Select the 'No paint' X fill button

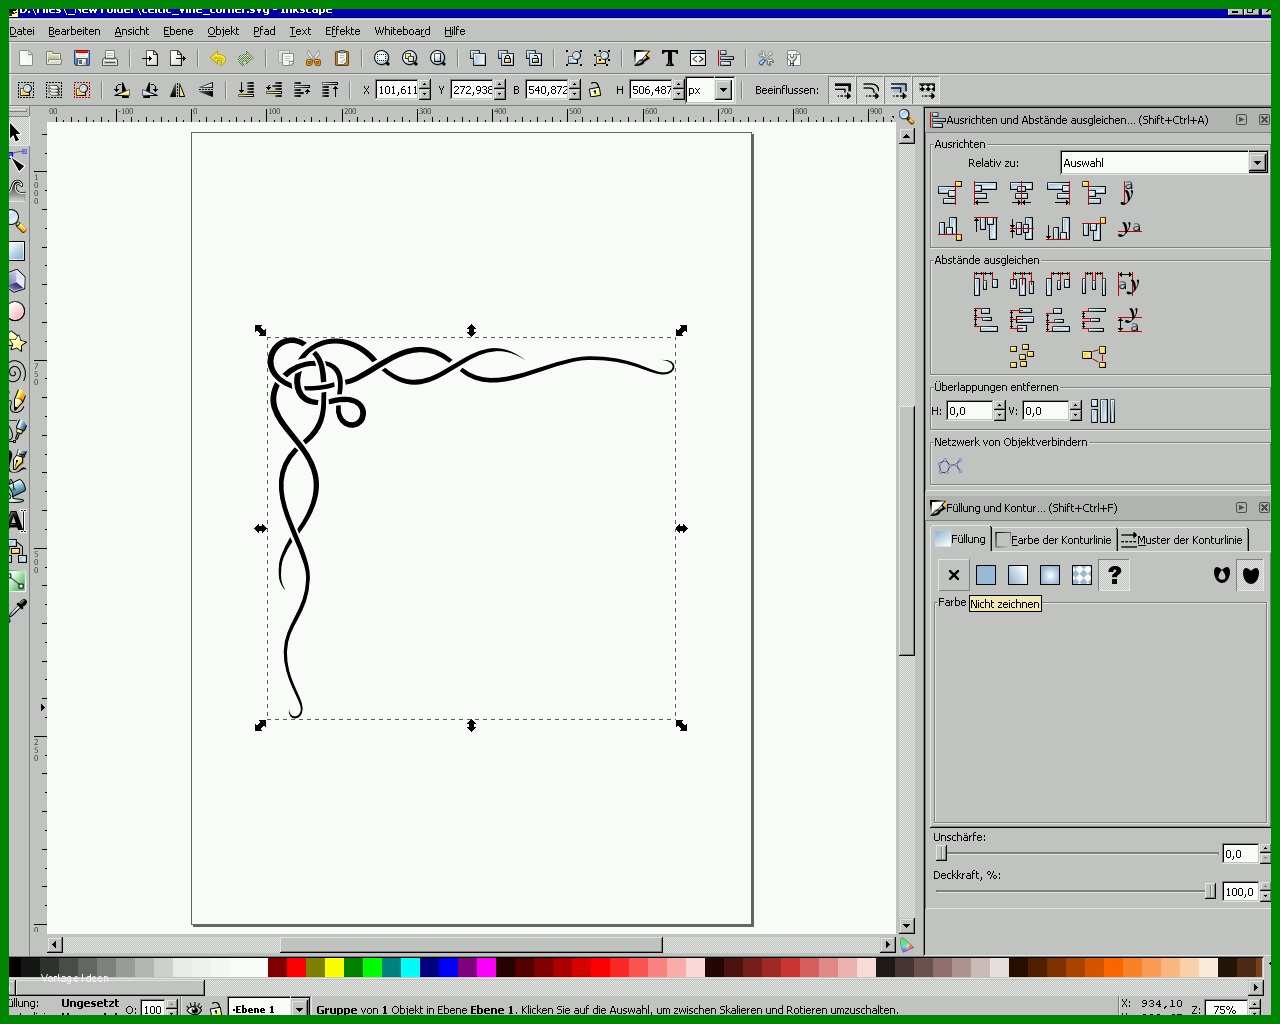(x=953, y=575)
